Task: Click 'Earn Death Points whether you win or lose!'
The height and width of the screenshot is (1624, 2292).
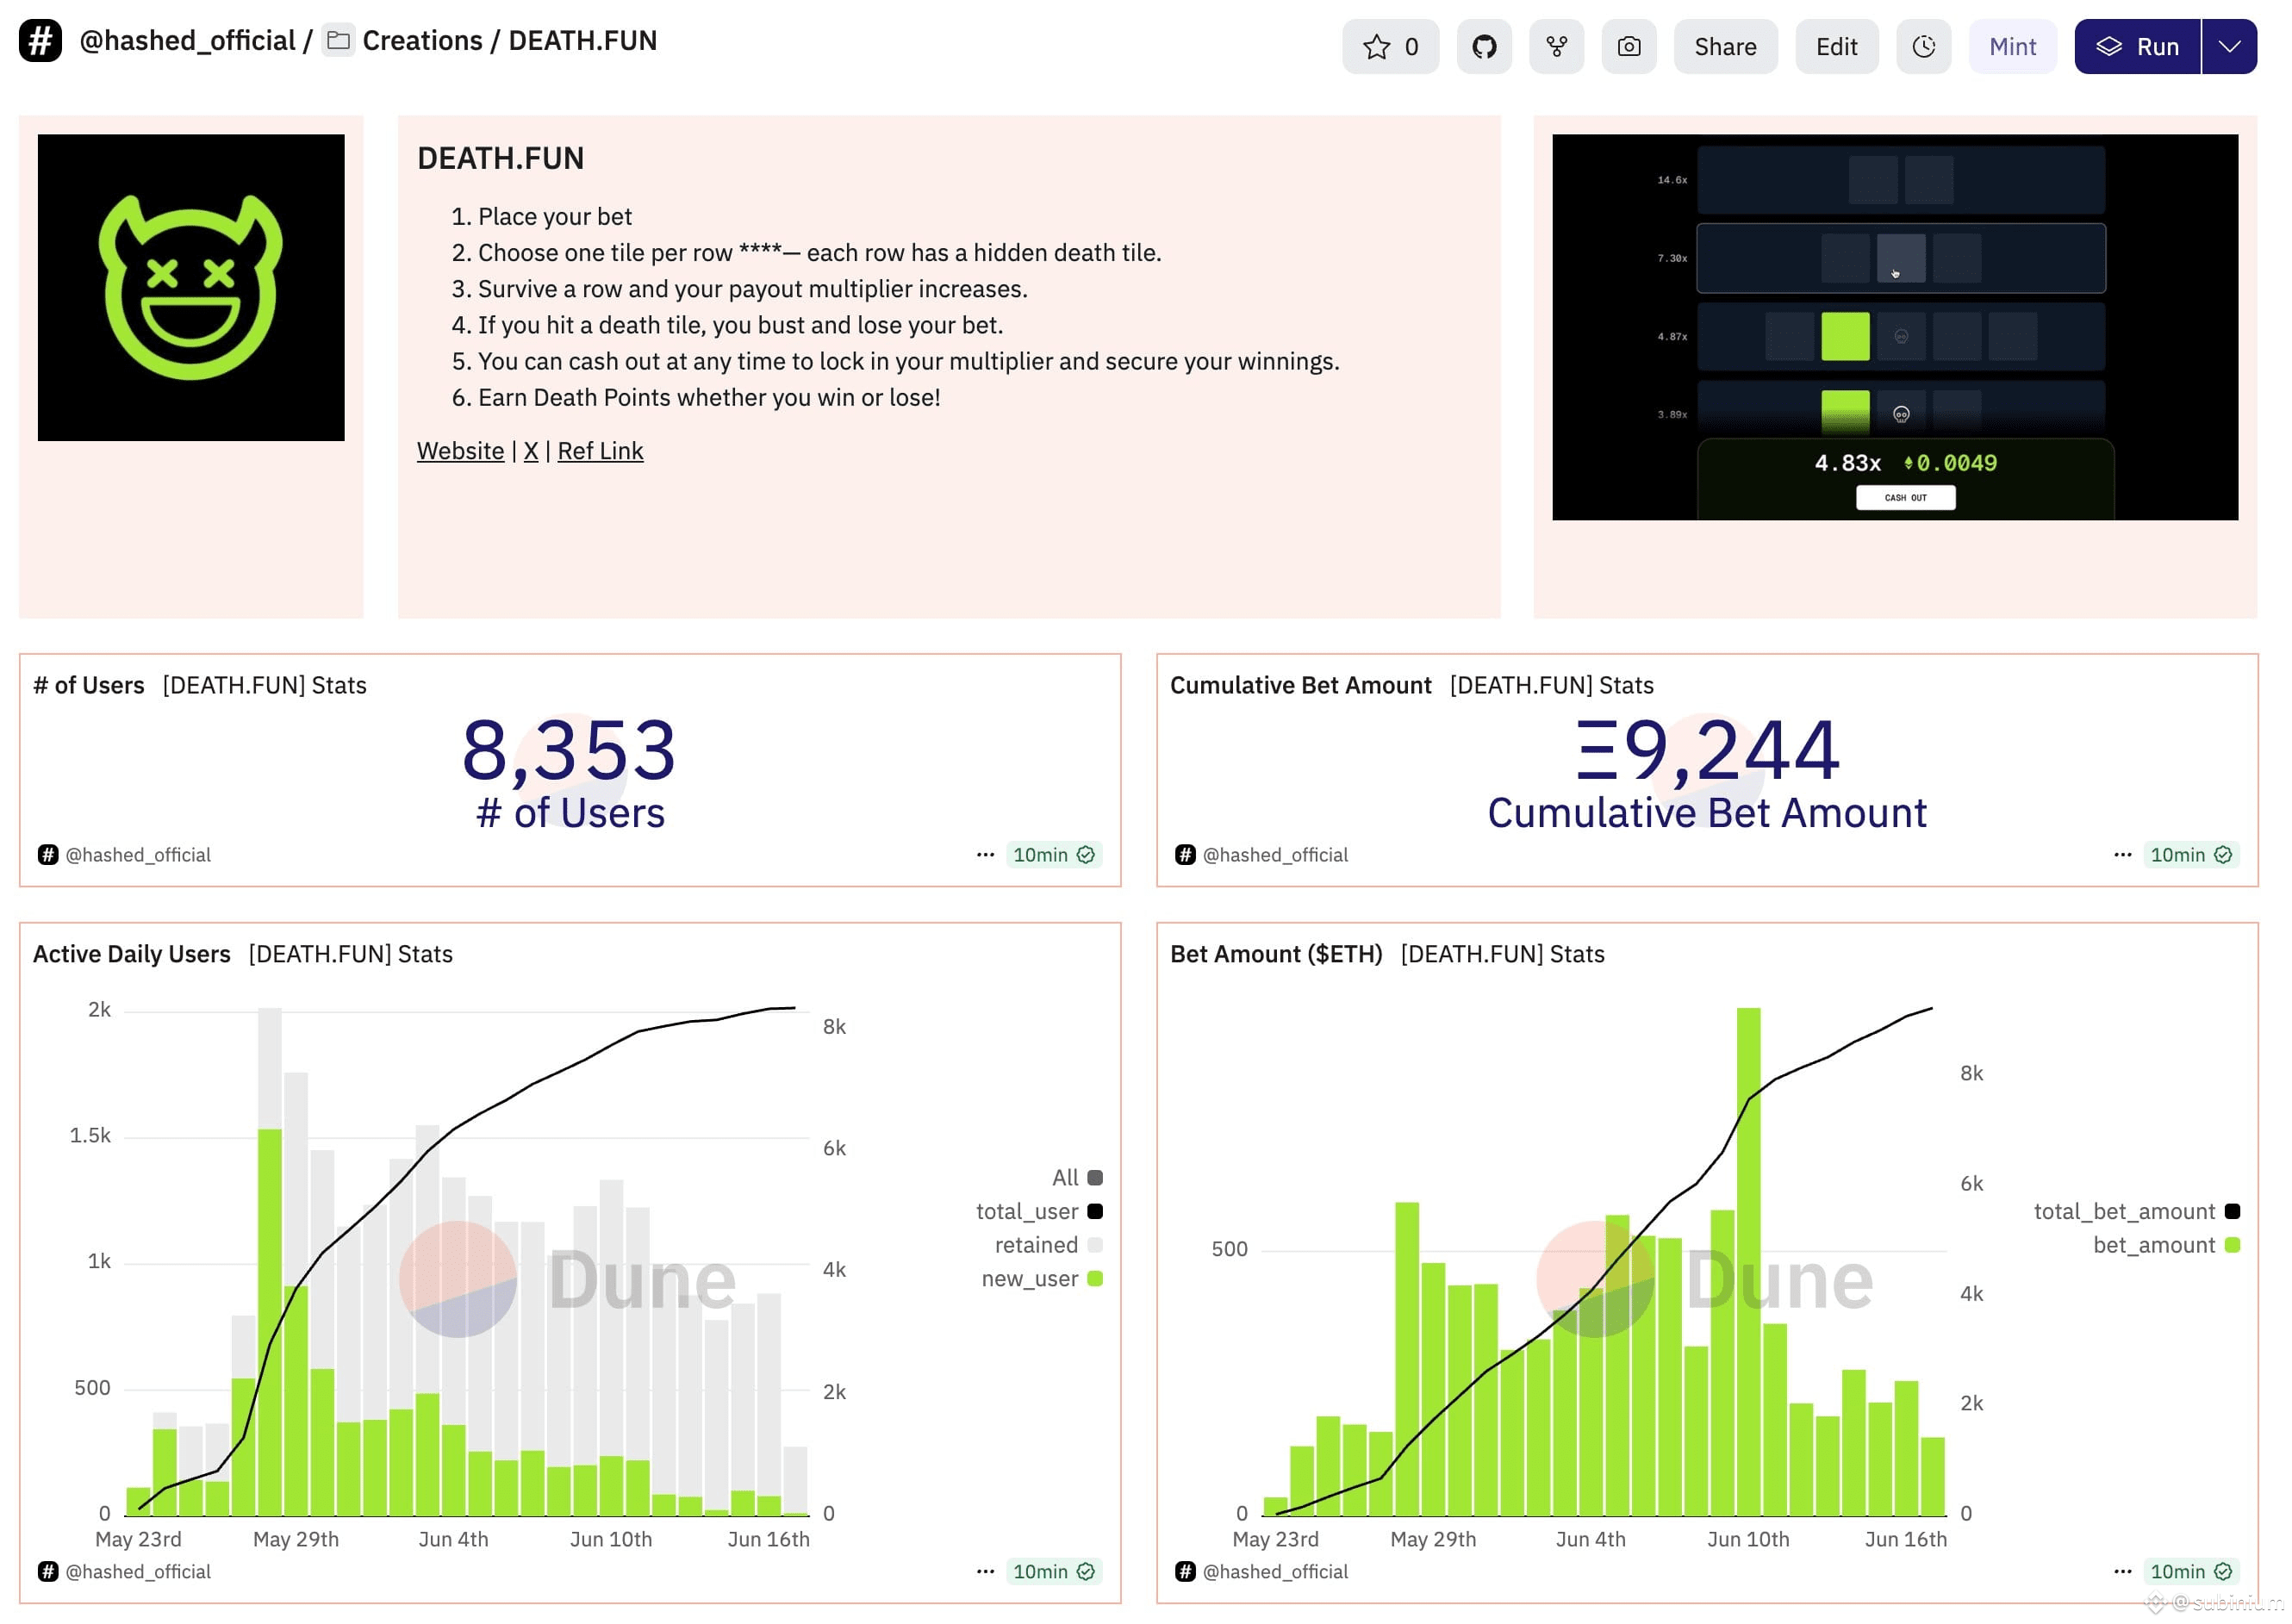Action: pyautogui.click(x=709, y=398)
